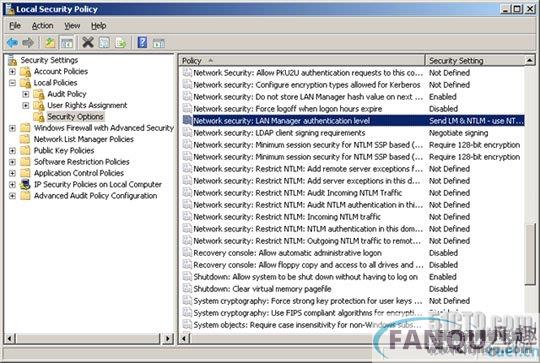Expand the Public Key Policies node
540x363 pixels.
pos(12,151)
